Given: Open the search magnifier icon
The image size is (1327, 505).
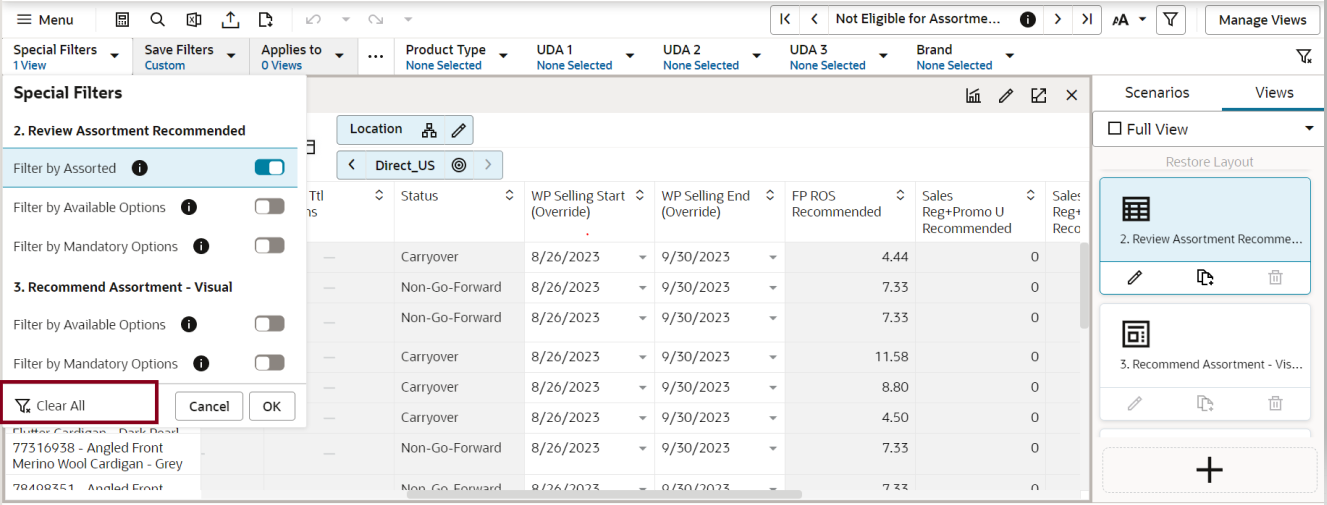Looking at the screenshot, I should [157, 19].
